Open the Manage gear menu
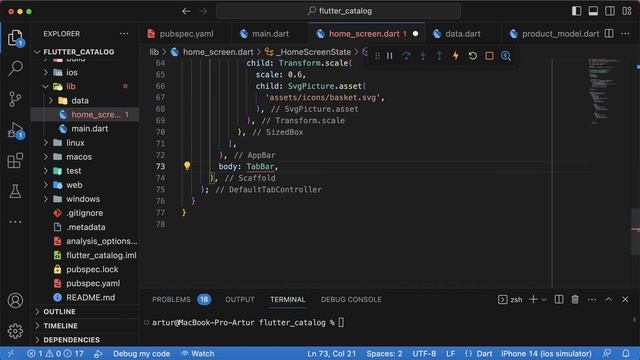Viewport: 640px width, 360px height. (x=15, y=331)
